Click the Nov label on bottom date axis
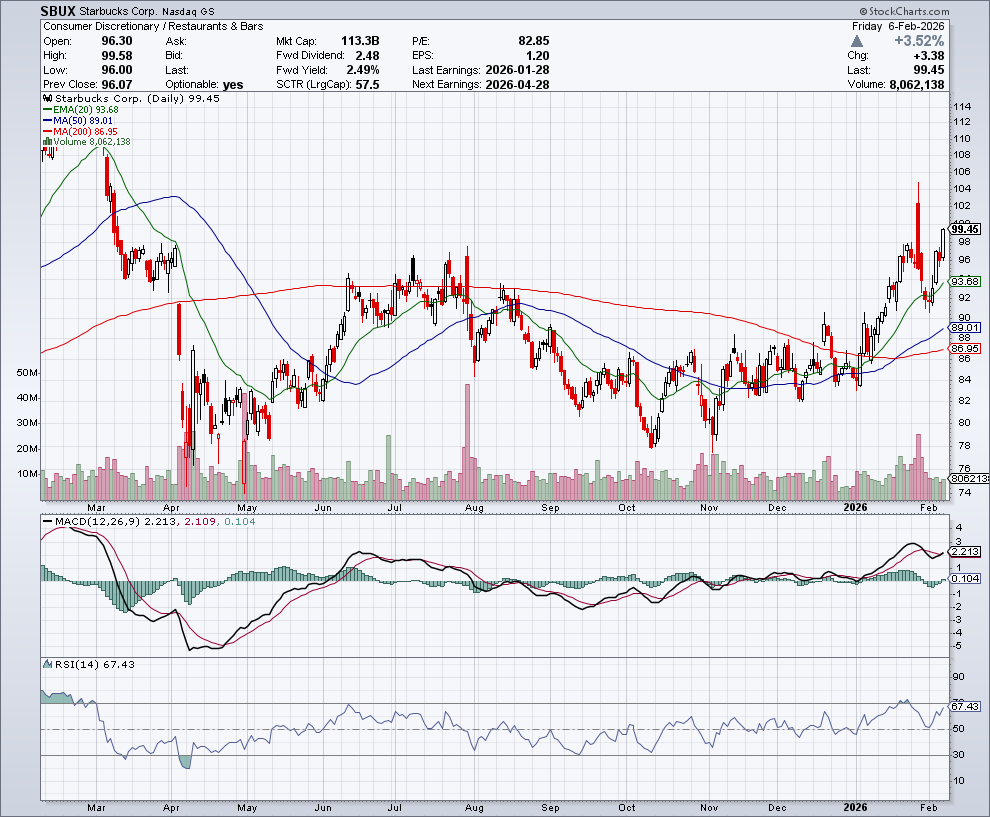The height and width of the screenshot is (817, 990). (x=709, y=808)
